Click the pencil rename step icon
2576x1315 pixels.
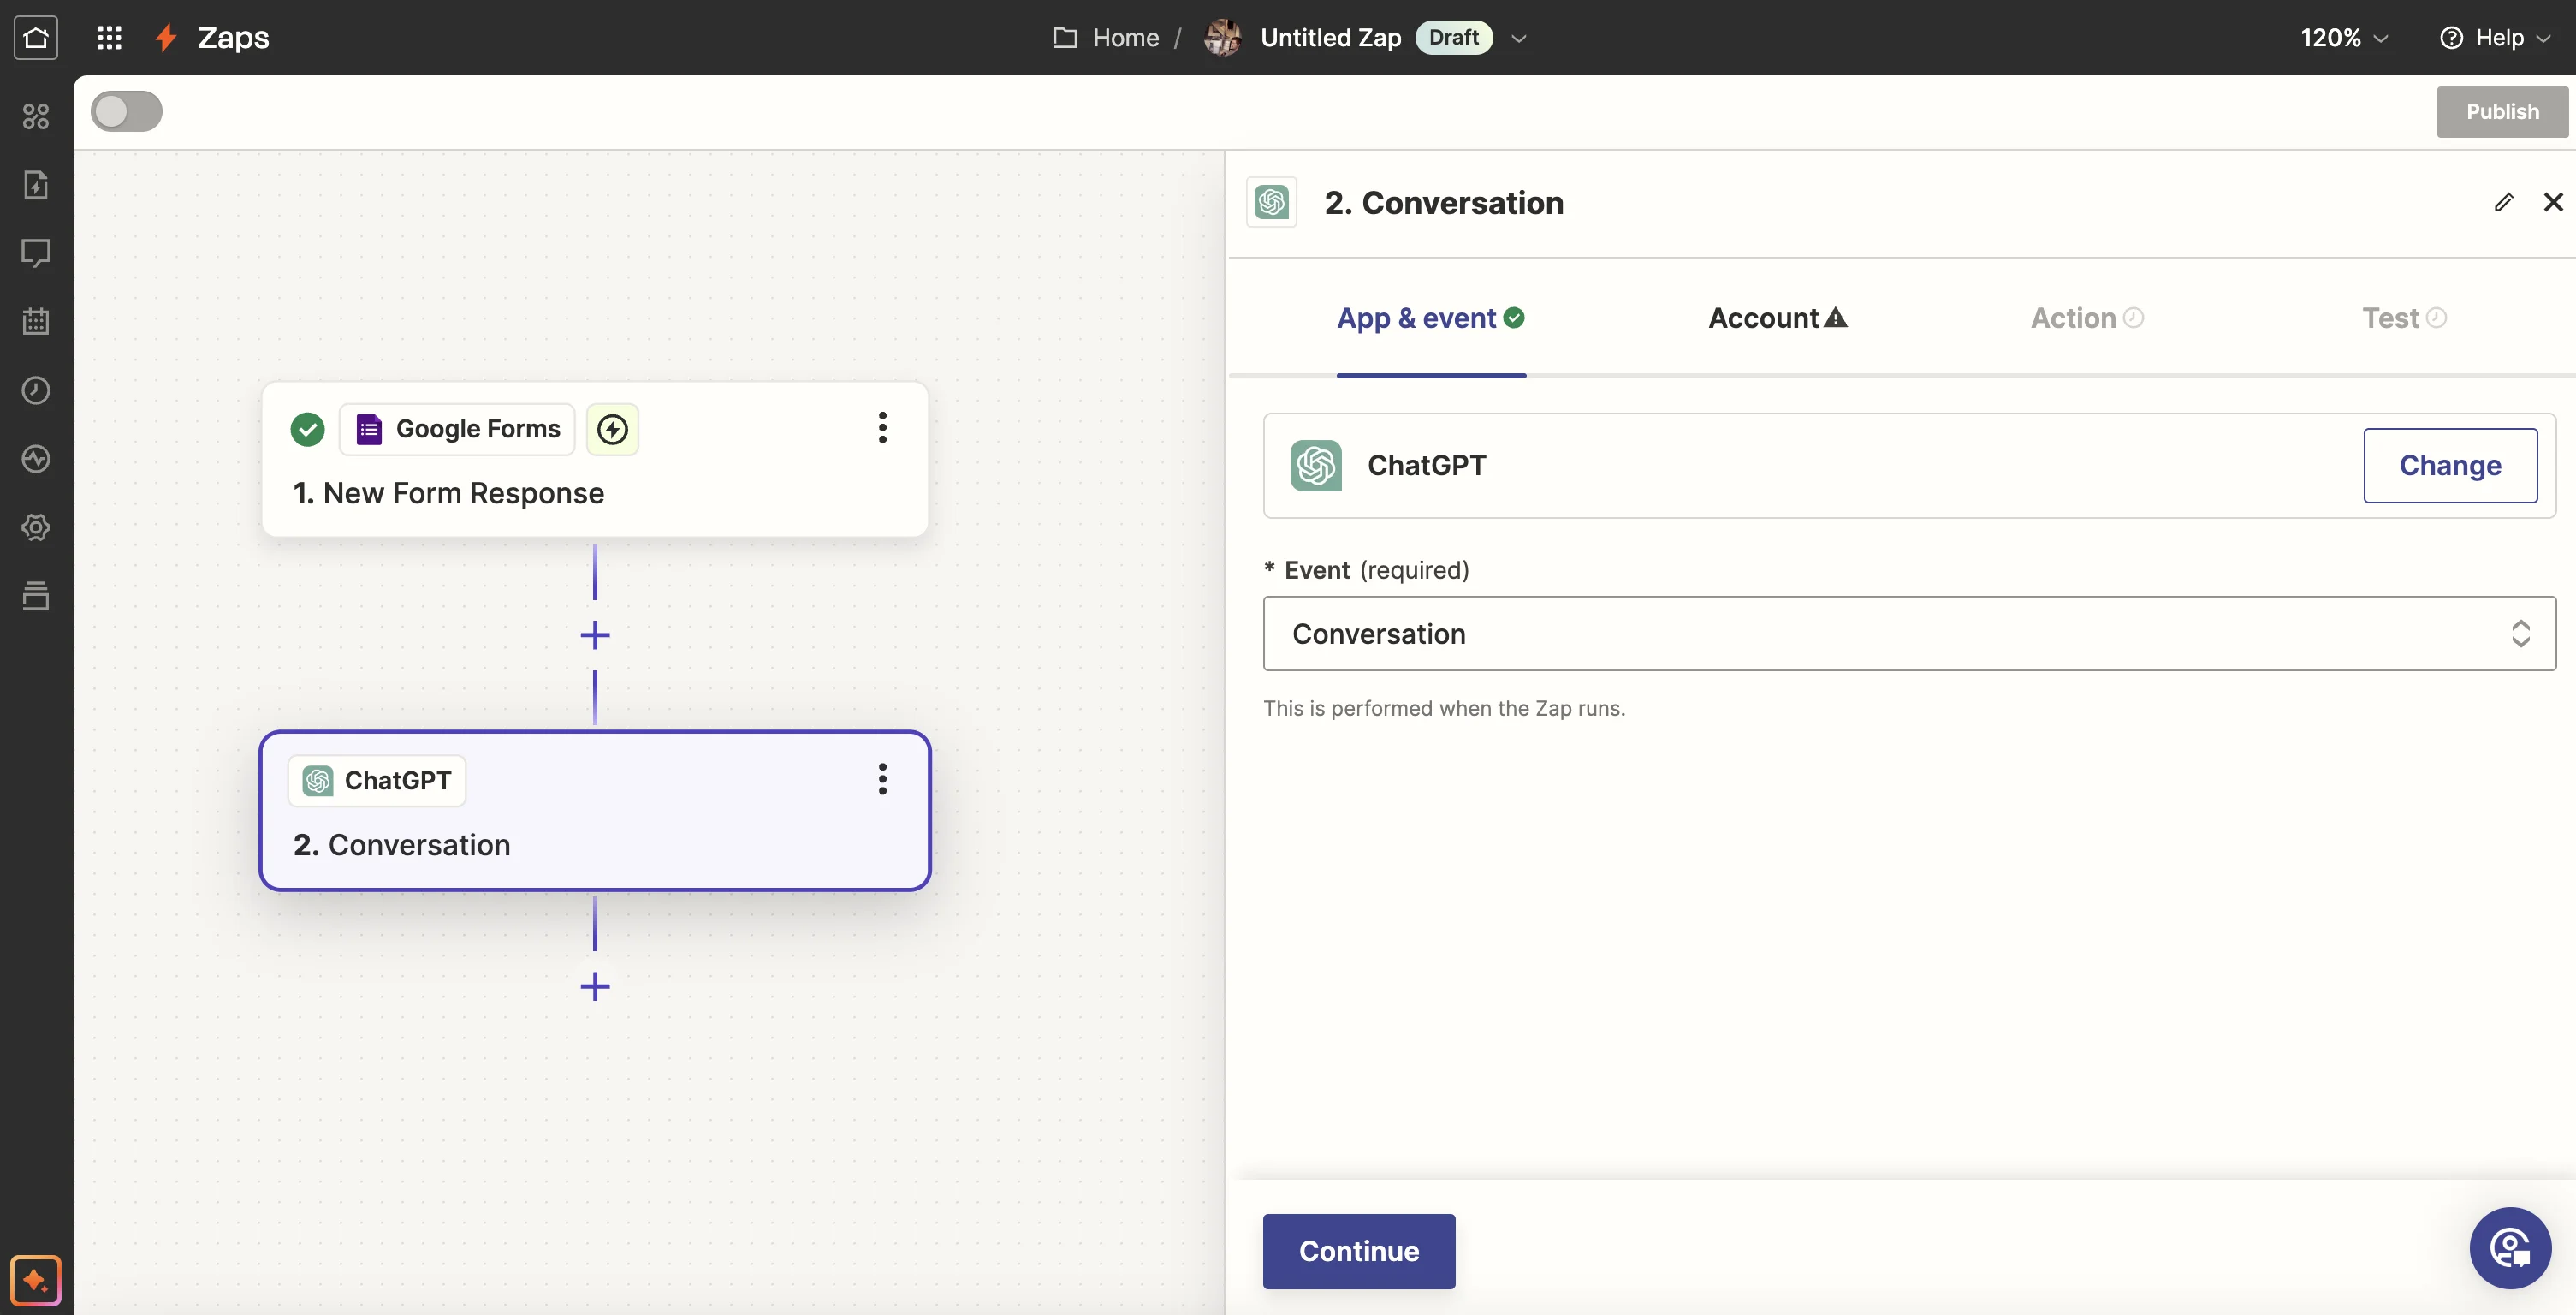[2503, 202]
